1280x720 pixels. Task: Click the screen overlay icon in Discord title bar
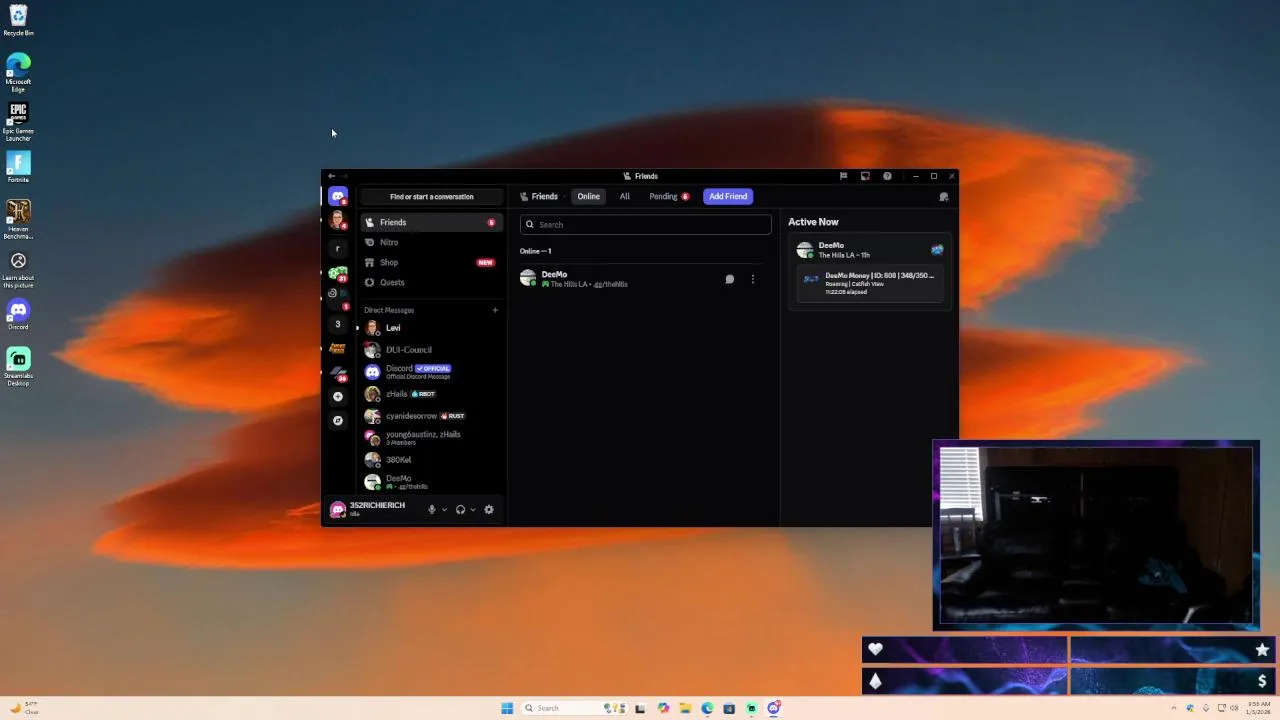point(865,176)
